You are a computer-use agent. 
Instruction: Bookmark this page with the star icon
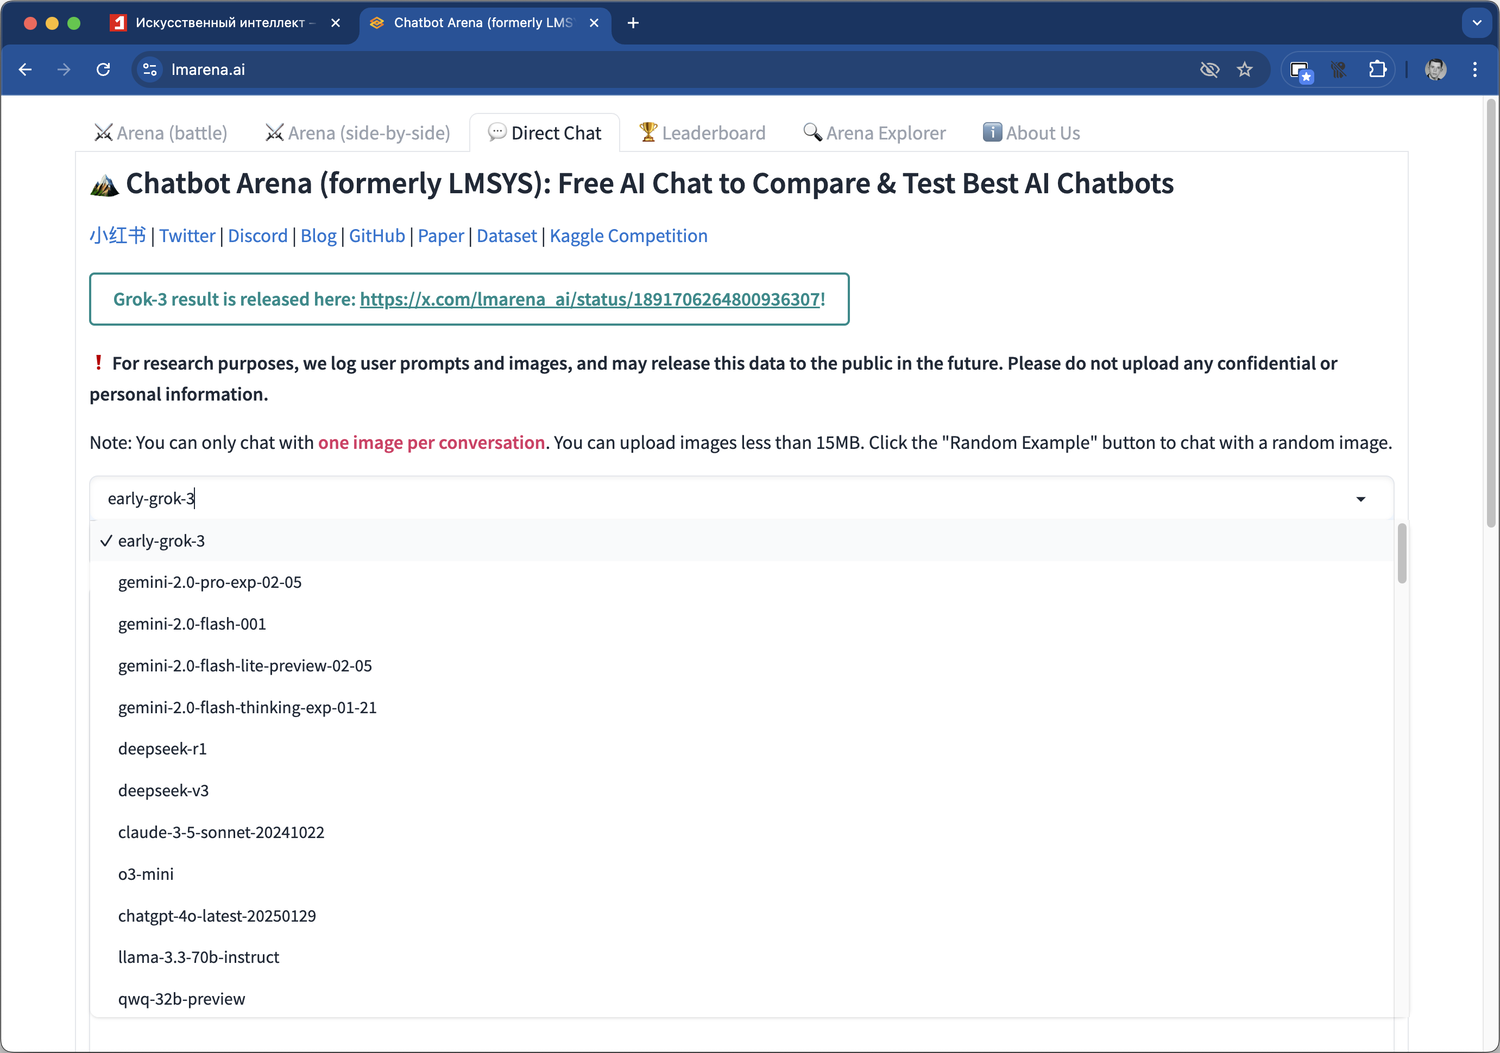(1244, 69)
